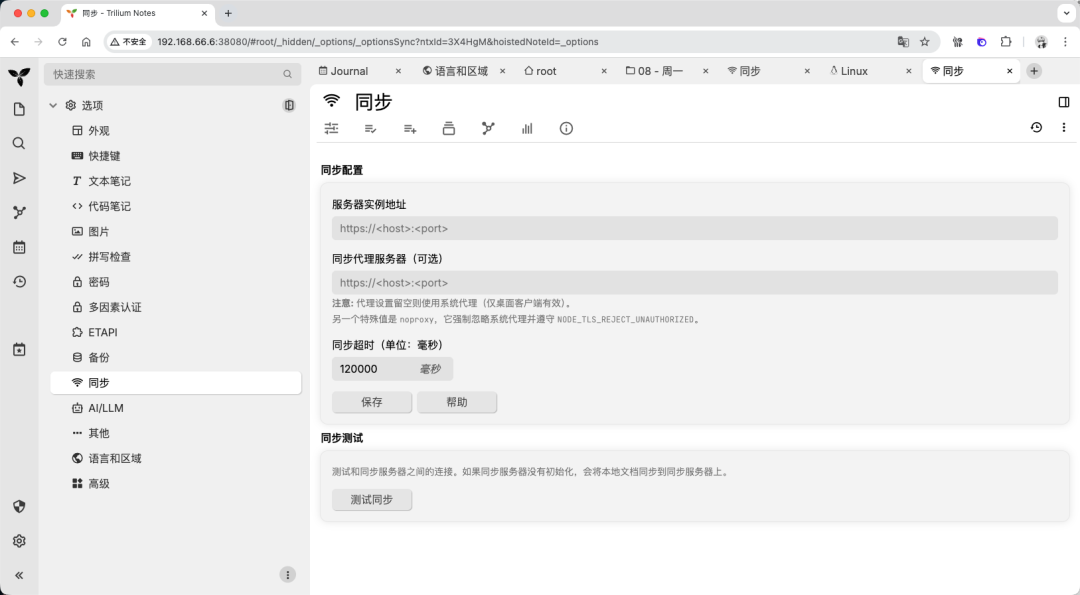Viewport: 1080px width, 595px height.
Task: Open today's journal launcher icon
Action: point(19,349)
